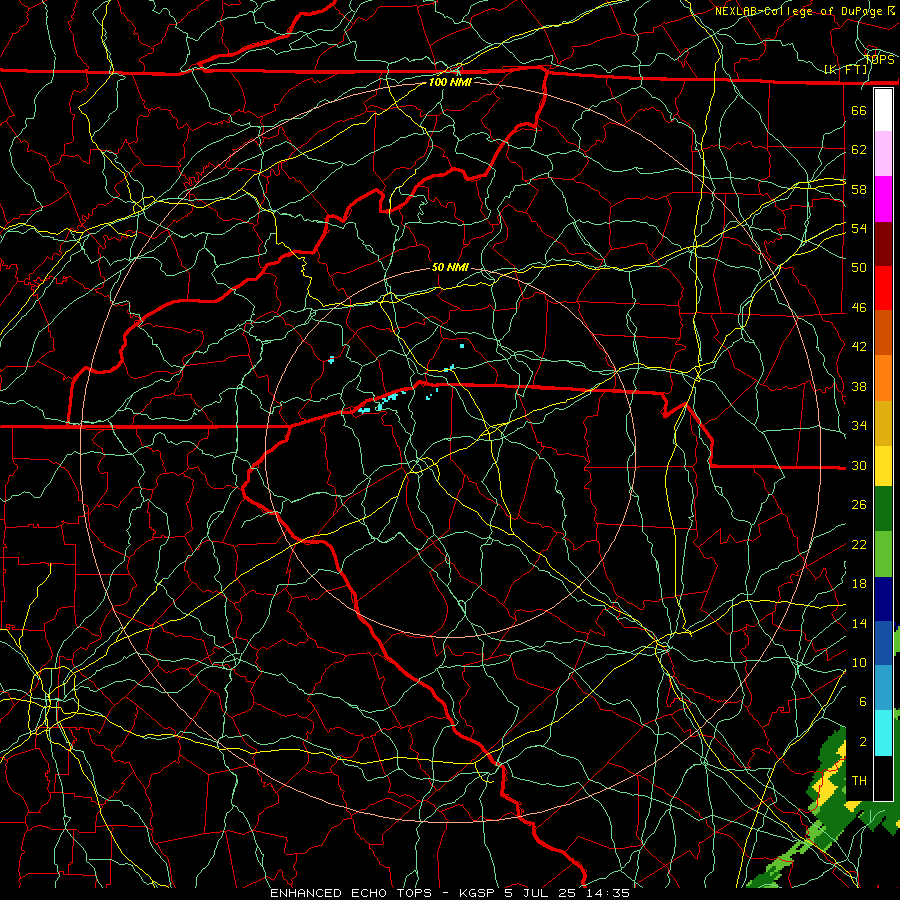900x900 pixels.
Task: Select the dark green legend color band
Action: (883, 509)
